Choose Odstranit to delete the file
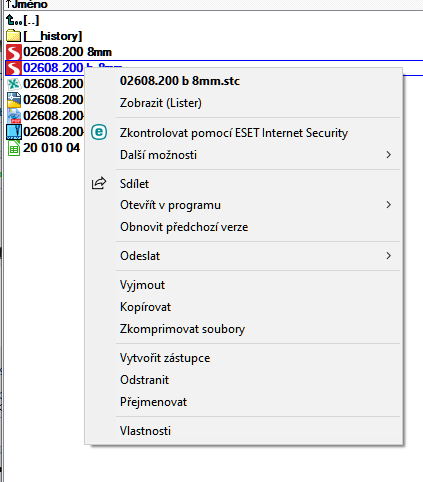Screen dimensions: 423x482 144,380
